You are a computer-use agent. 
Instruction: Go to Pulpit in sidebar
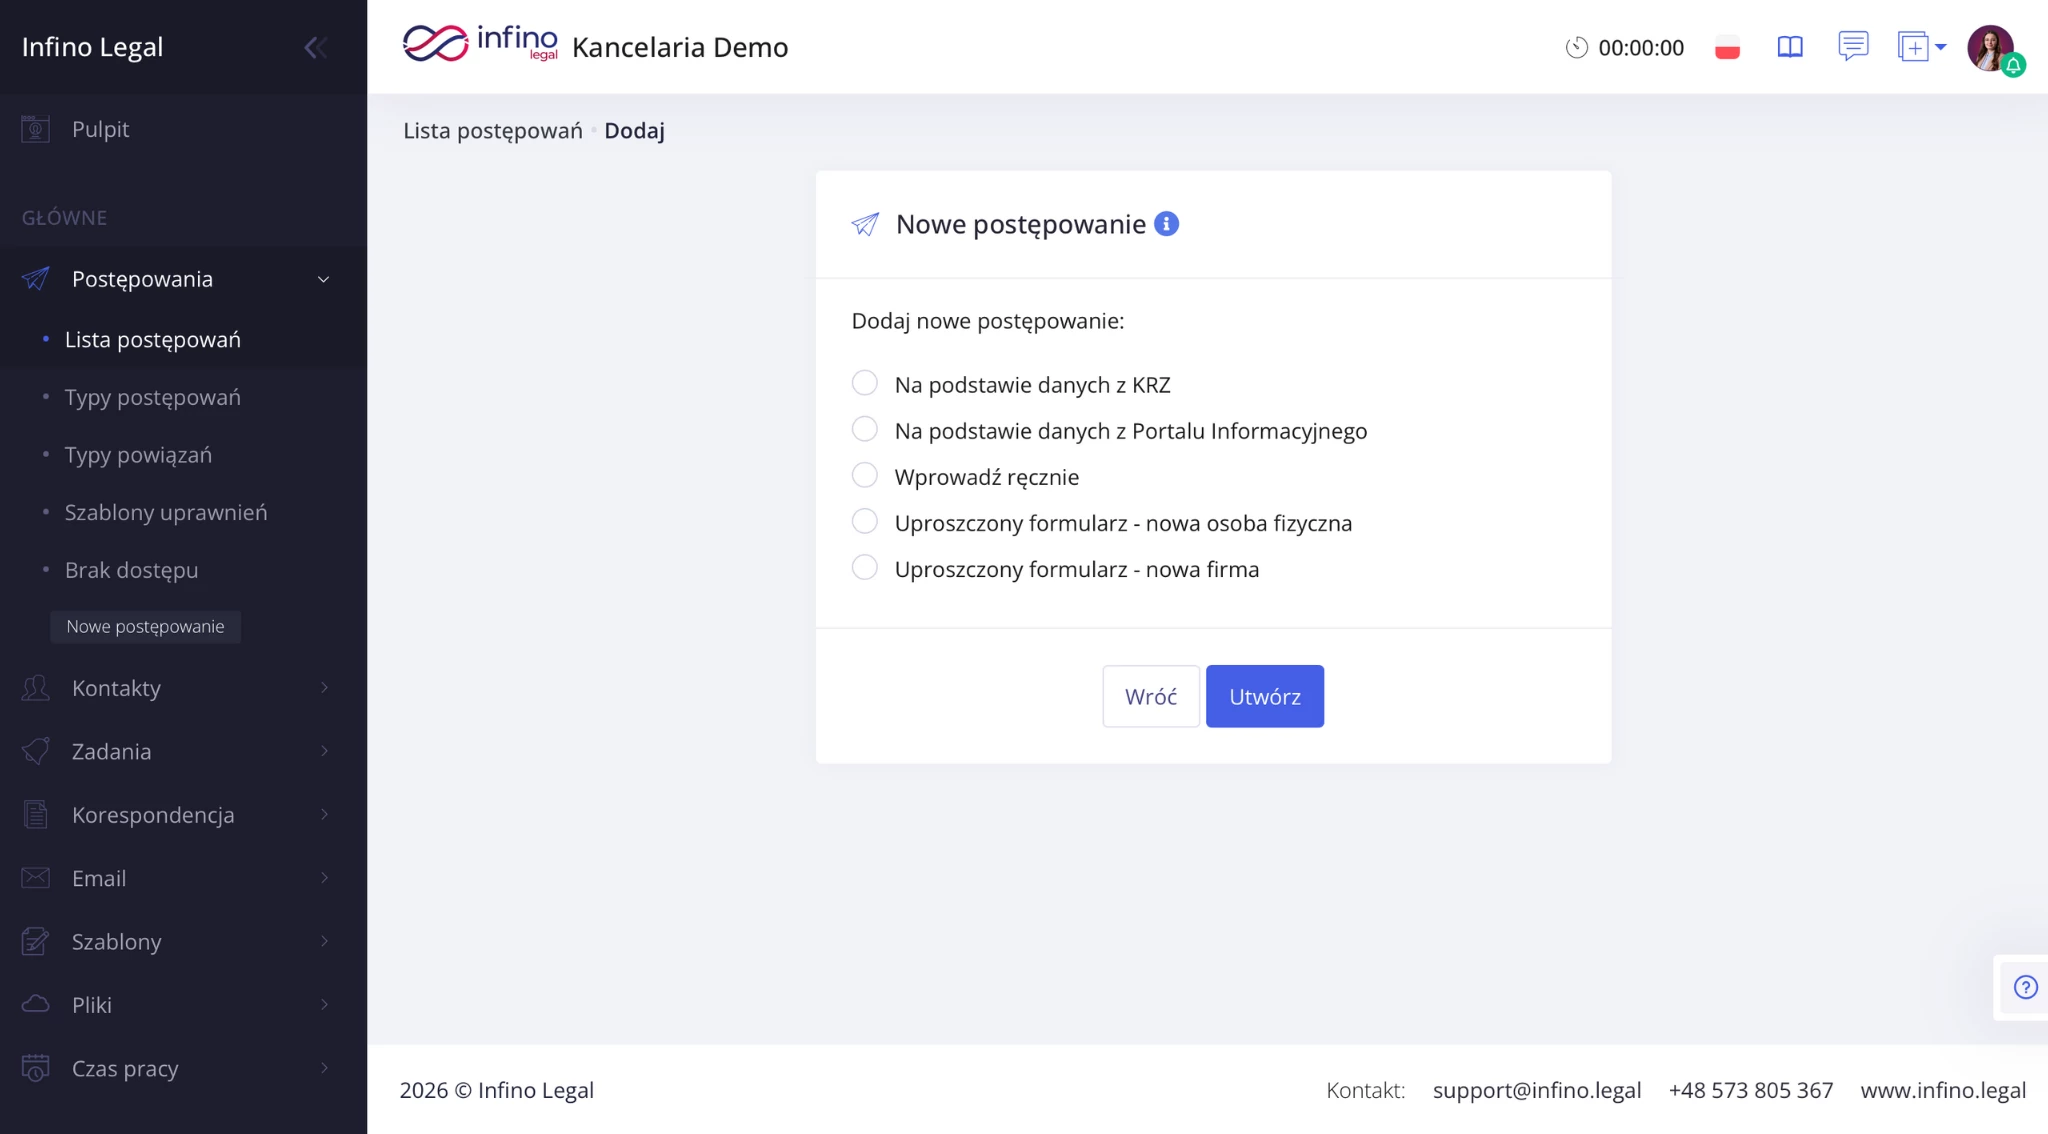100,129
